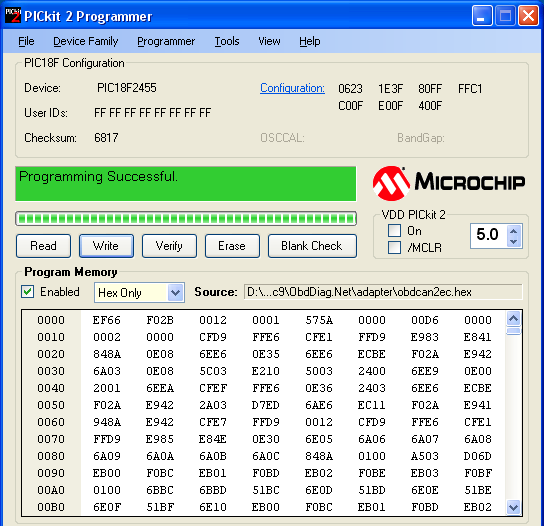Image resolution: width=544 pixels, height=526 pixels.
Task: Click the Verify button
Action: coord(169,246)
